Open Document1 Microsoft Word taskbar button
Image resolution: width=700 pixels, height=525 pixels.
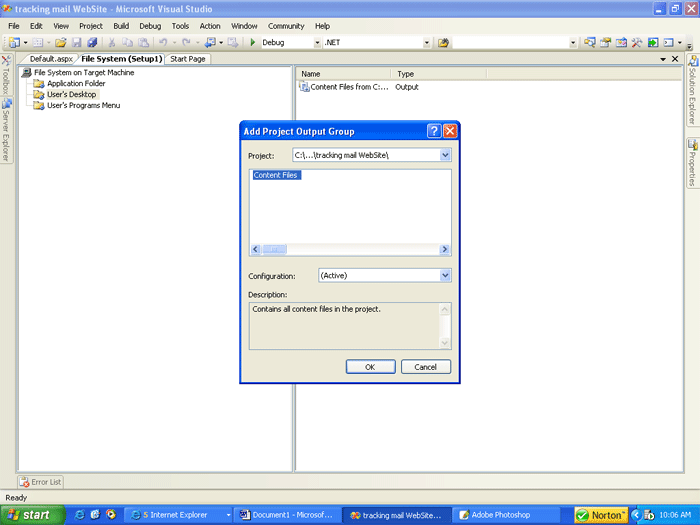288,515
